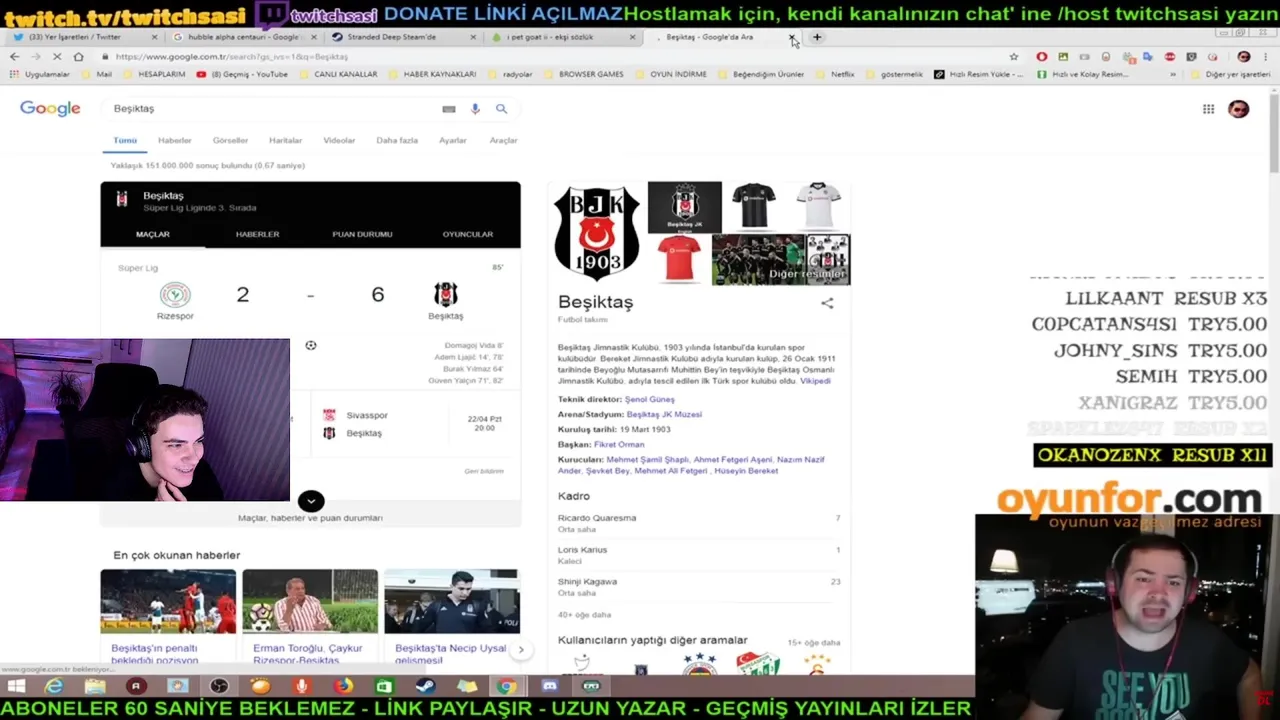
Task: Open 'Daha fazla' search options menu
Action: (397, 140)
